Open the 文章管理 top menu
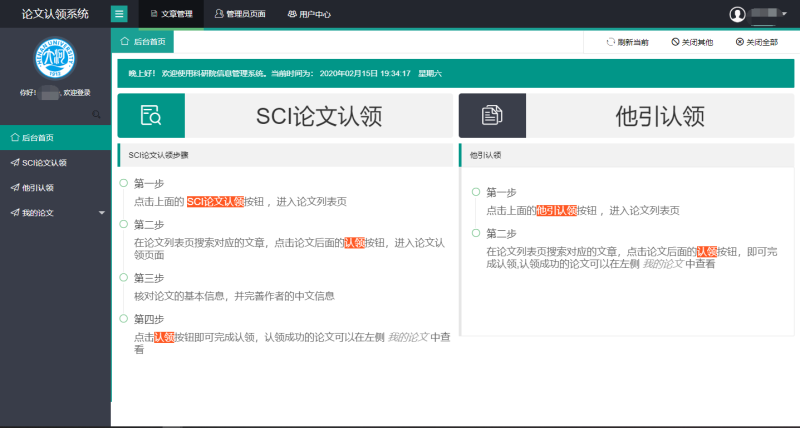This screenshot has width=800, height=428. (170, 14)
